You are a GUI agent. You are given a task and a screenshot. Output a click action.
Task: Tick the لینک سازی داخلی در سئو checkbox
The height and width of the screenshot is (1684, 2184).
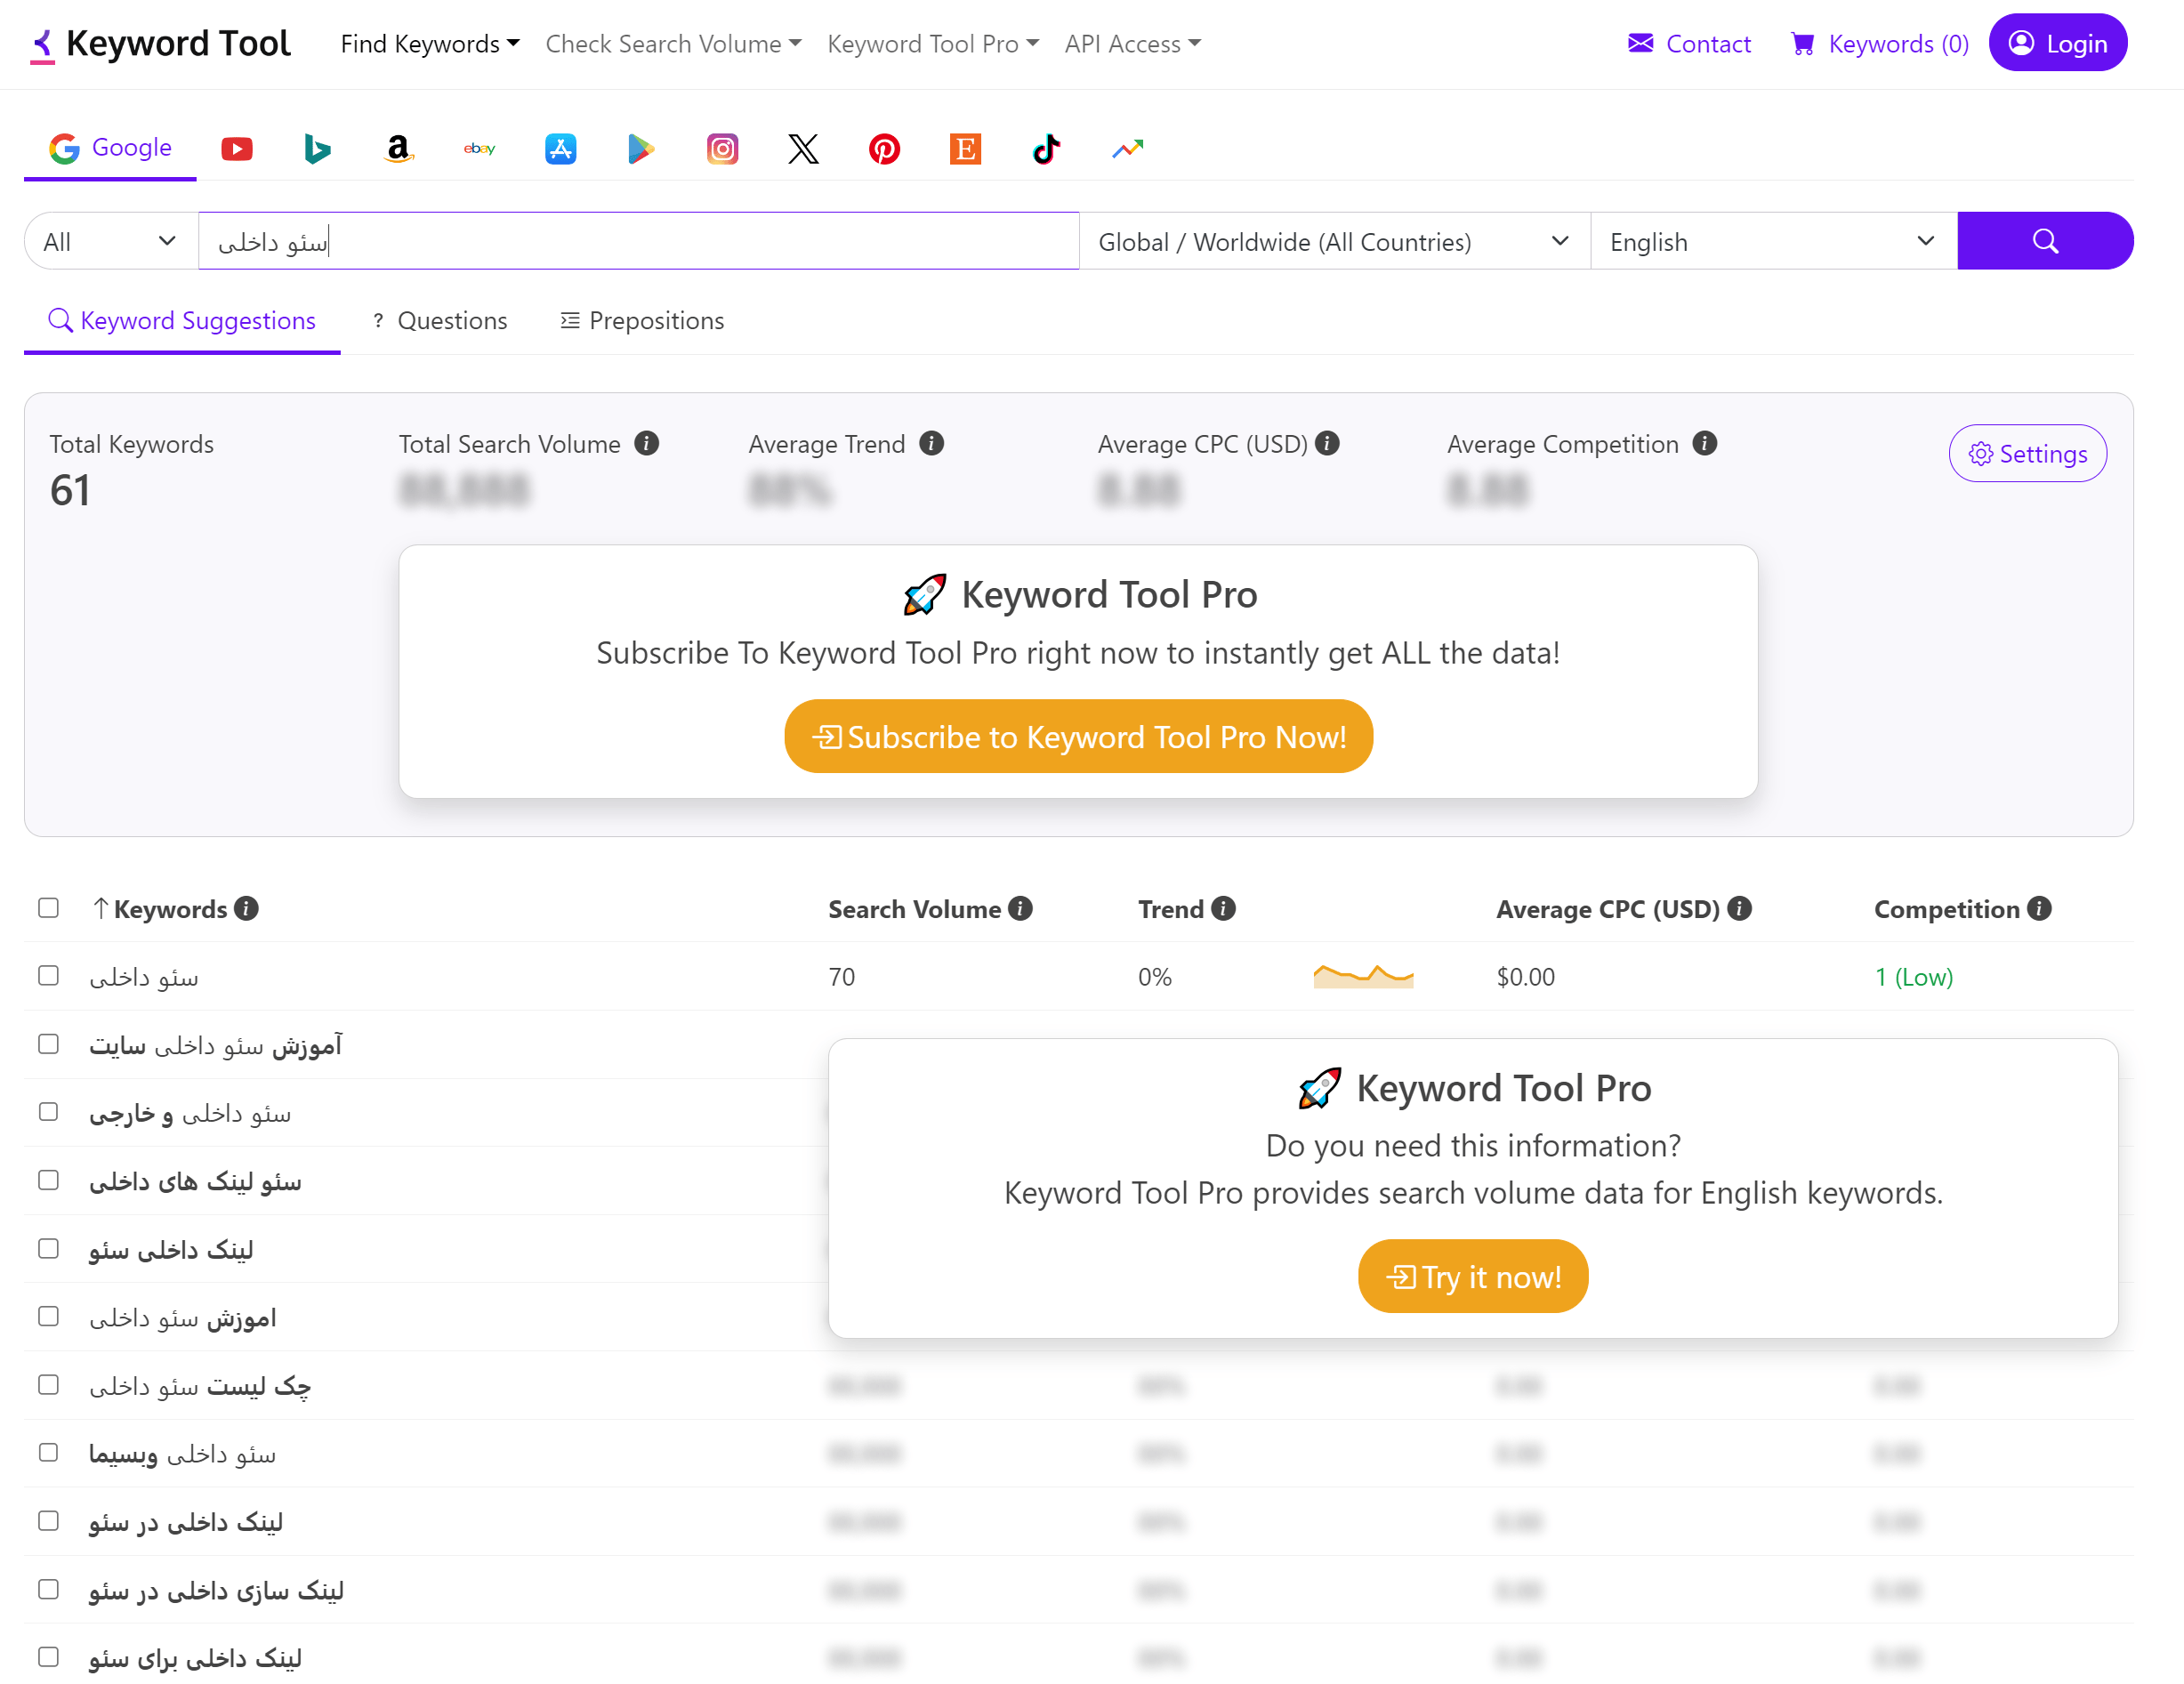click(48, 1589)
